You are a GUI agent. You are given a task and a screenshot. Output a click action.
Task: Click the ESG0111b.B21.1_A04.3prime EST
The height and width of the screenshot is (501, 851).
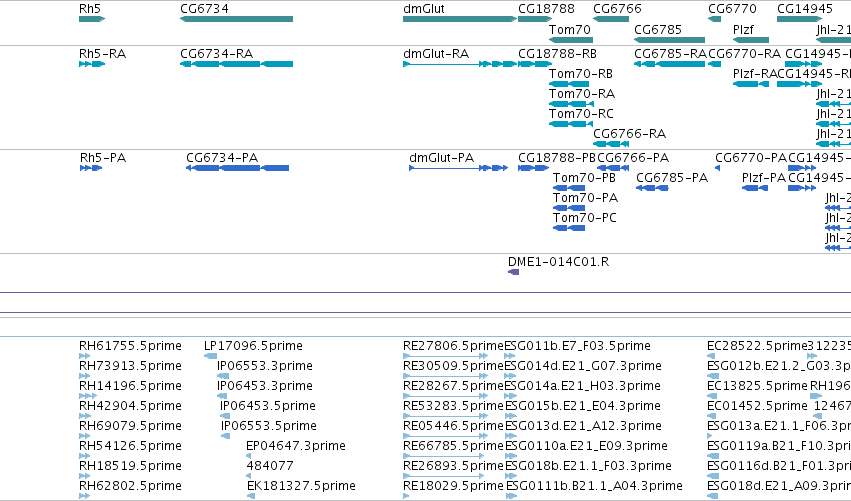[594, 486]
